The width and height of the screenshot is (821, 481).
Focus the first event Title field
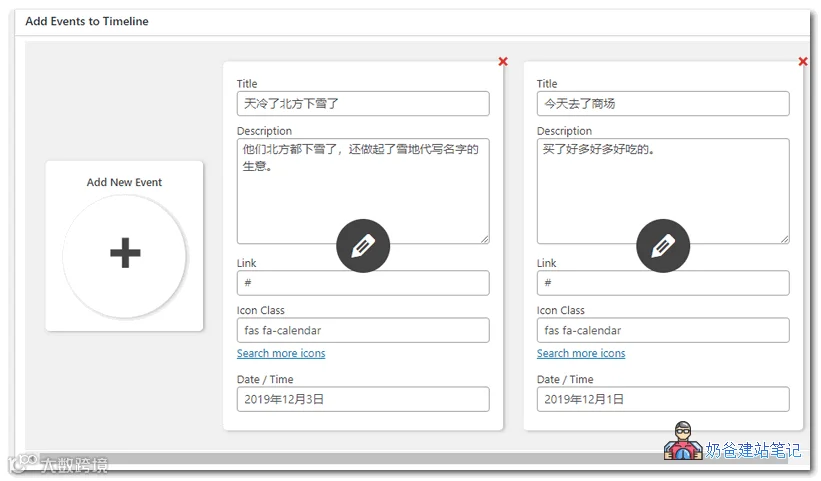[363, 104]
